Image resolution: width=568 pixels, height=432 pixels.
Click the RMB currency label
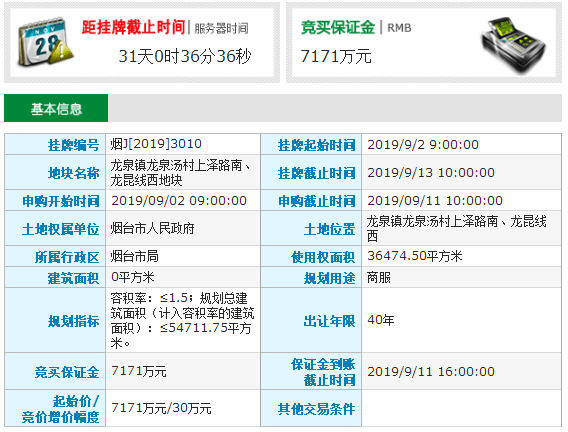[x=399, y=28]
